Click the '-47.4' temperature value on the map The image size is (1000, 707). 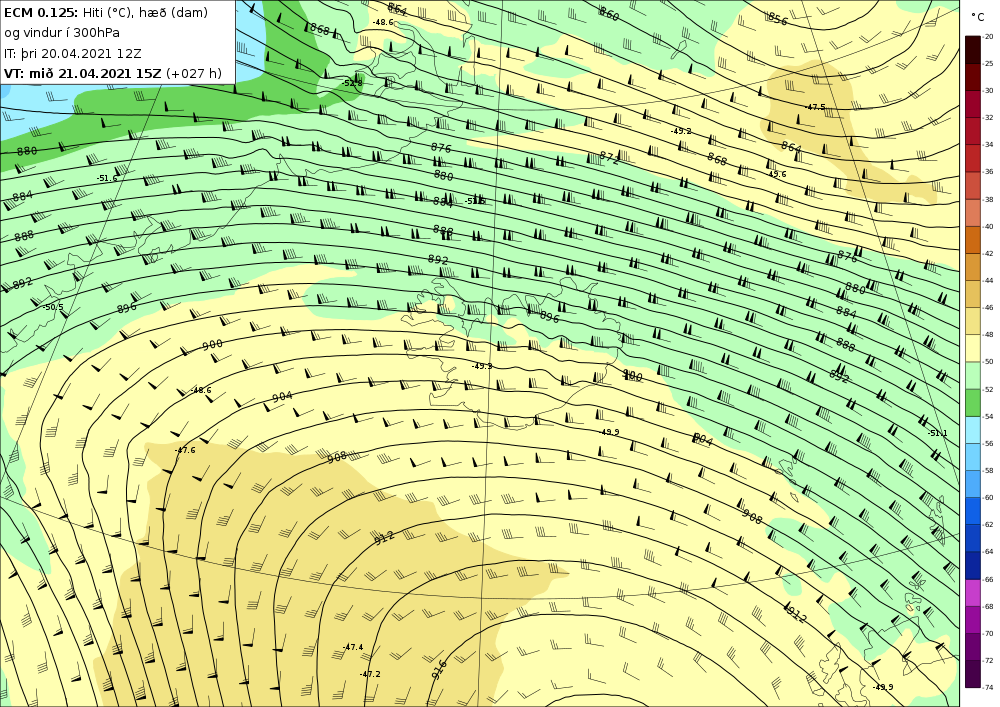[353, 647]
